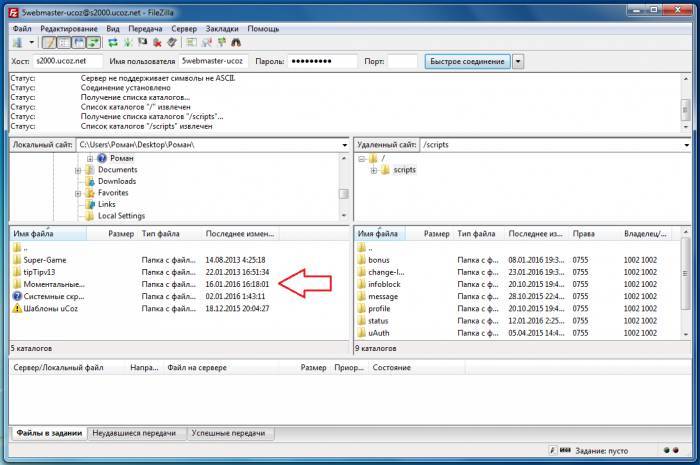This screenshot has width=700, height=465.
Task: Open the Site Manager icon
Action: tap(18, 43)
